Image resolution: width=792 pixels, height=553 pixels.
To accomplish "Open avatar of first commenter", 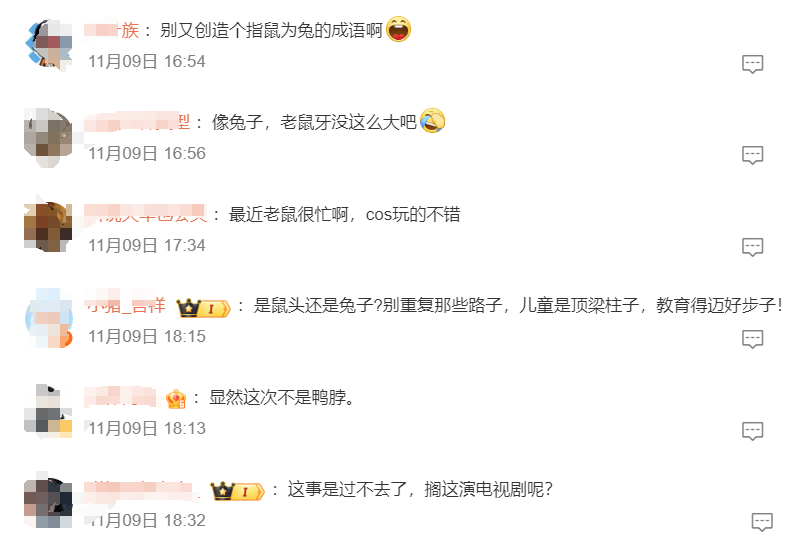I will point(48,44).
